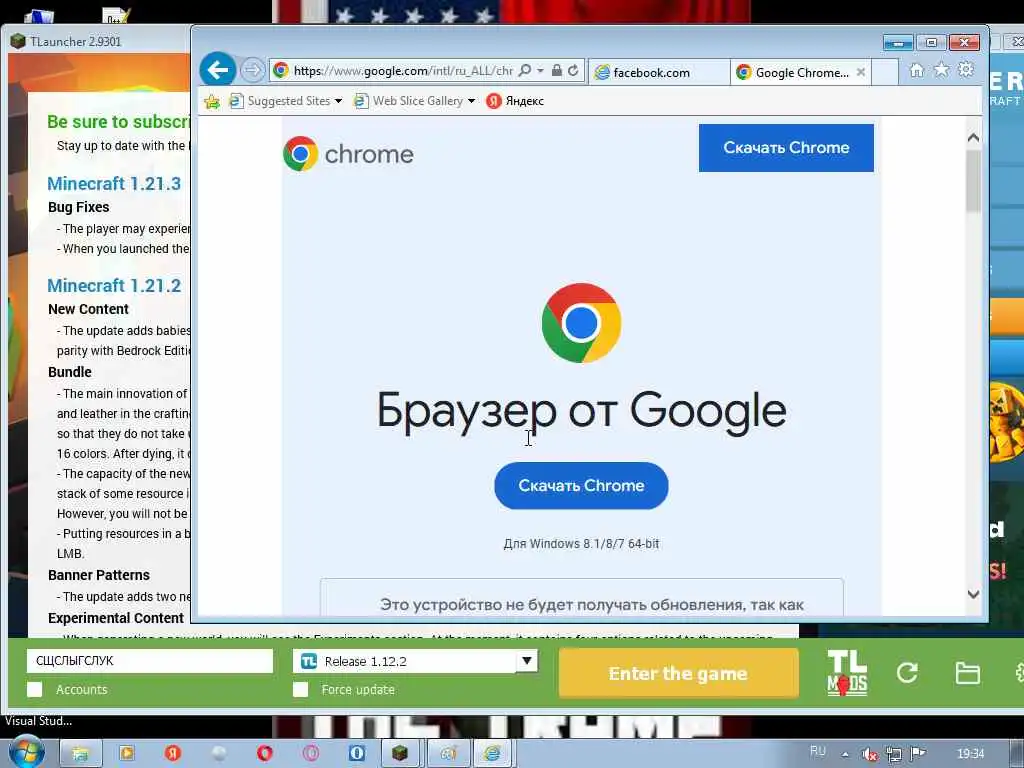
Task: Click the 'Bug Fixes' heading text
Action: click(x=78, y=207)
